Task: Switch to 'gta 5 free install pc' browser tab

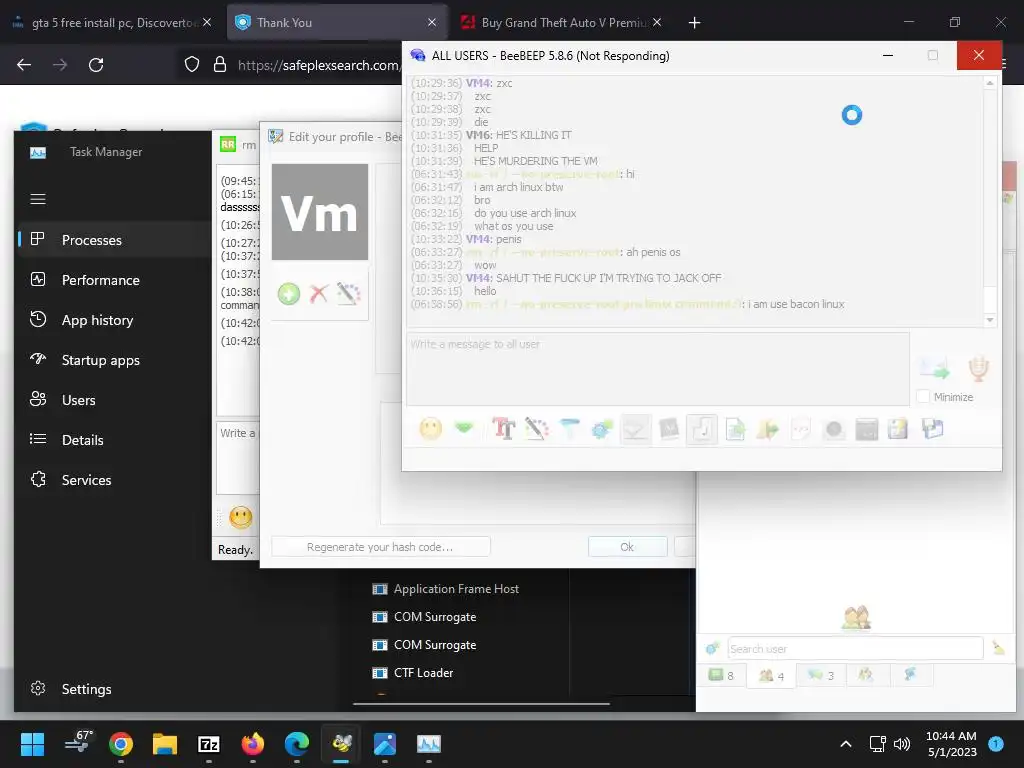Action: (x=111, y=22)
